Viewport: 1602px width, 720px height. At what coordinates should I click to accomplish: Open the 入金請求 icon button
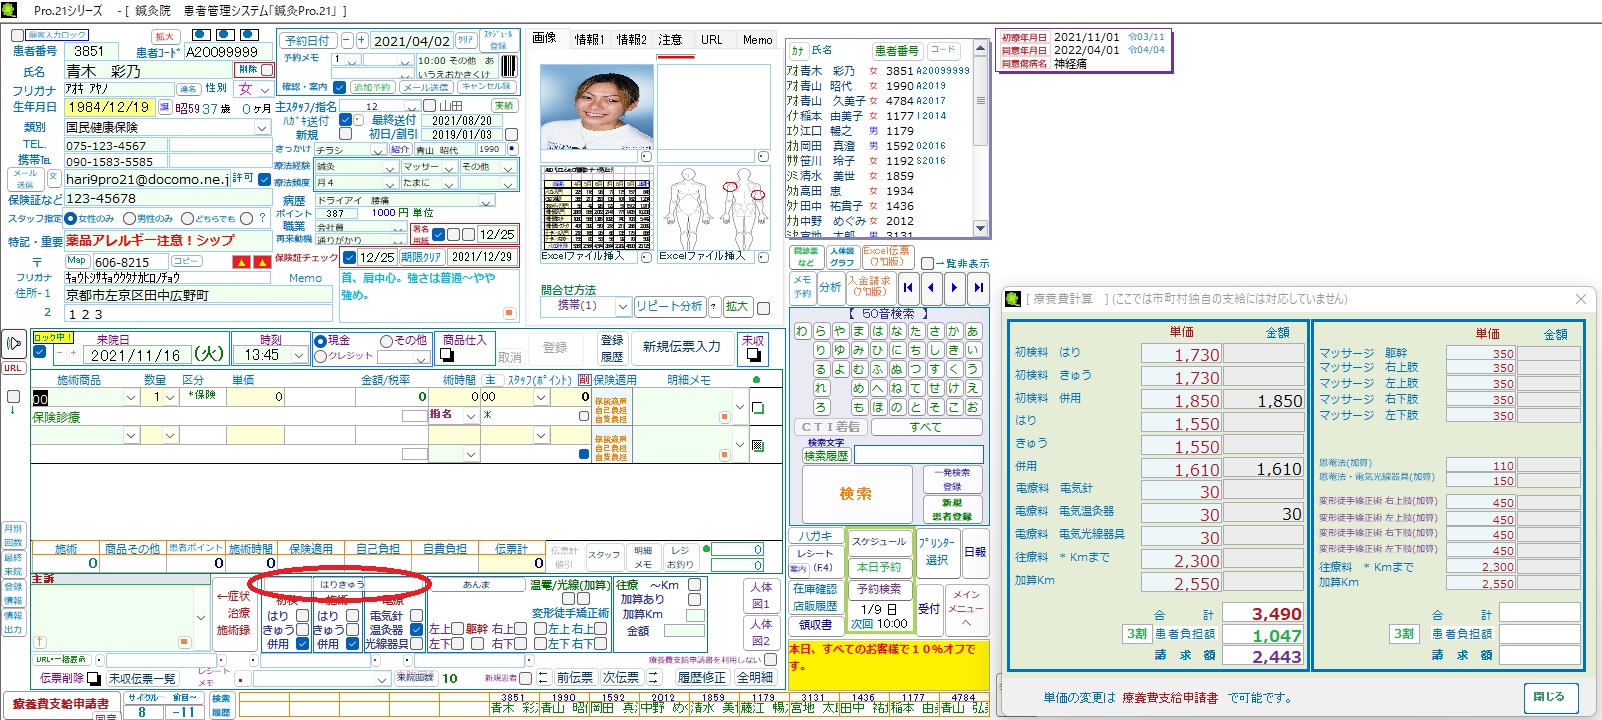869,288
